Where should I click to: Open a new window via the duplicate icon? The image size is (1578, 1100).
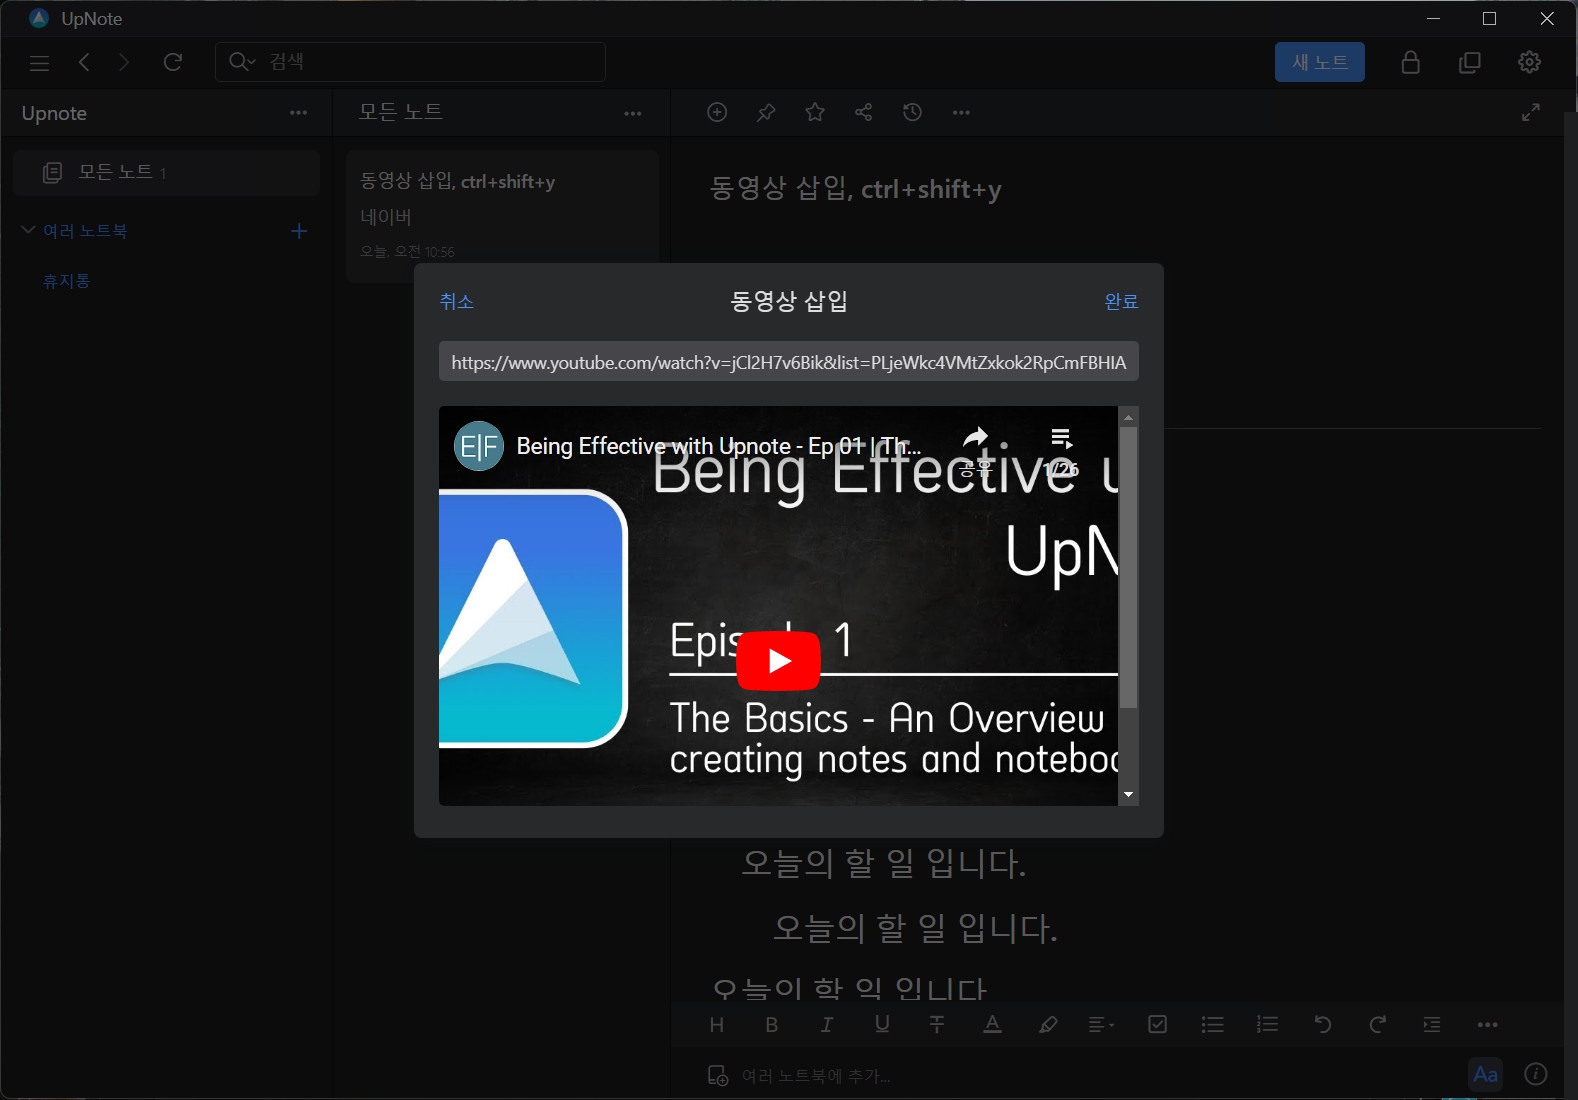pyautogui.click(x=1470, y=62)
